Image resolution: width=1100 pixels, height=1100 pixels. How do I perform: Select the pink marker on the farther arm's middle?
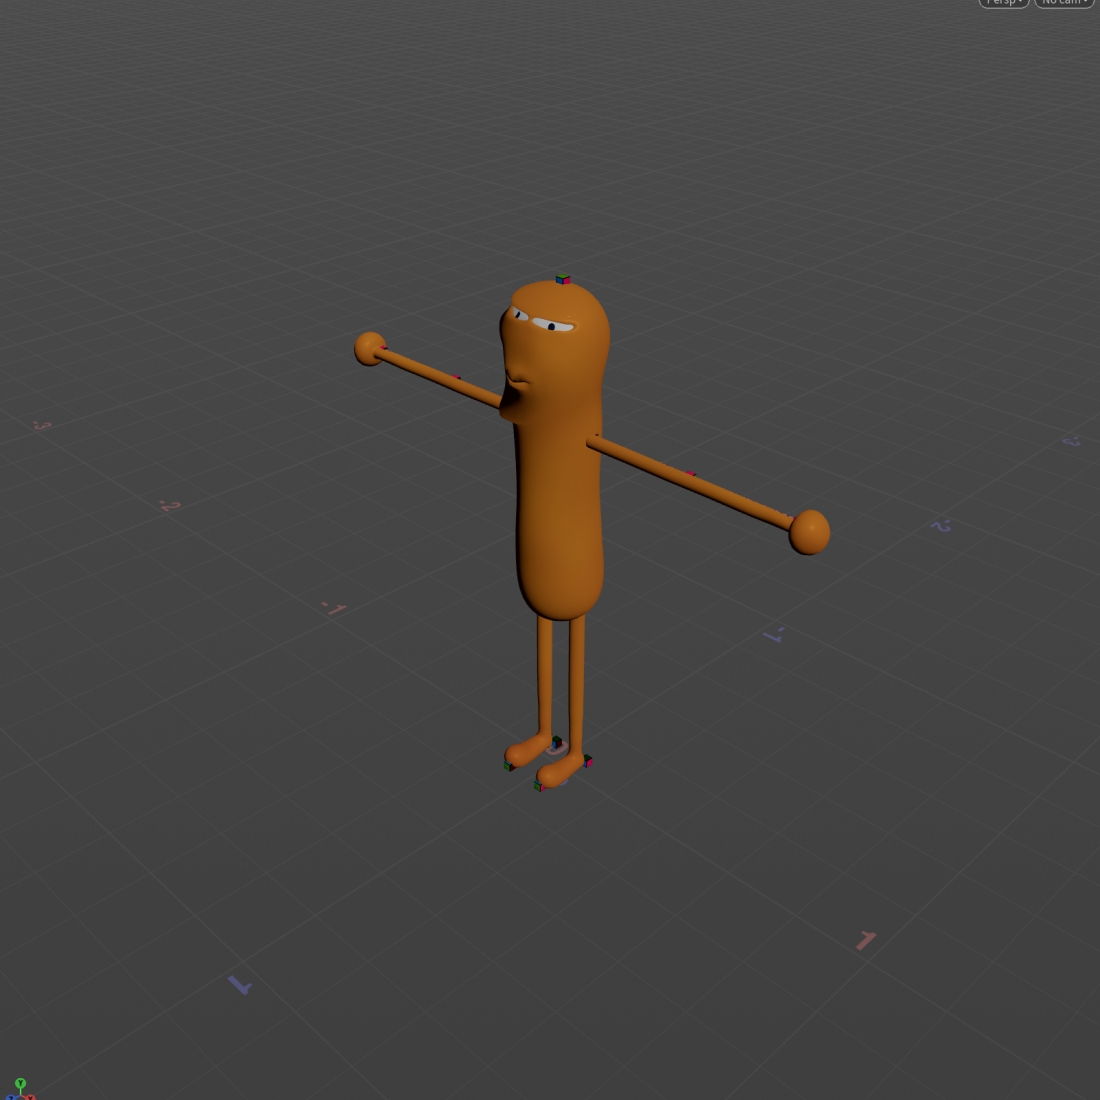pos(457,377)
